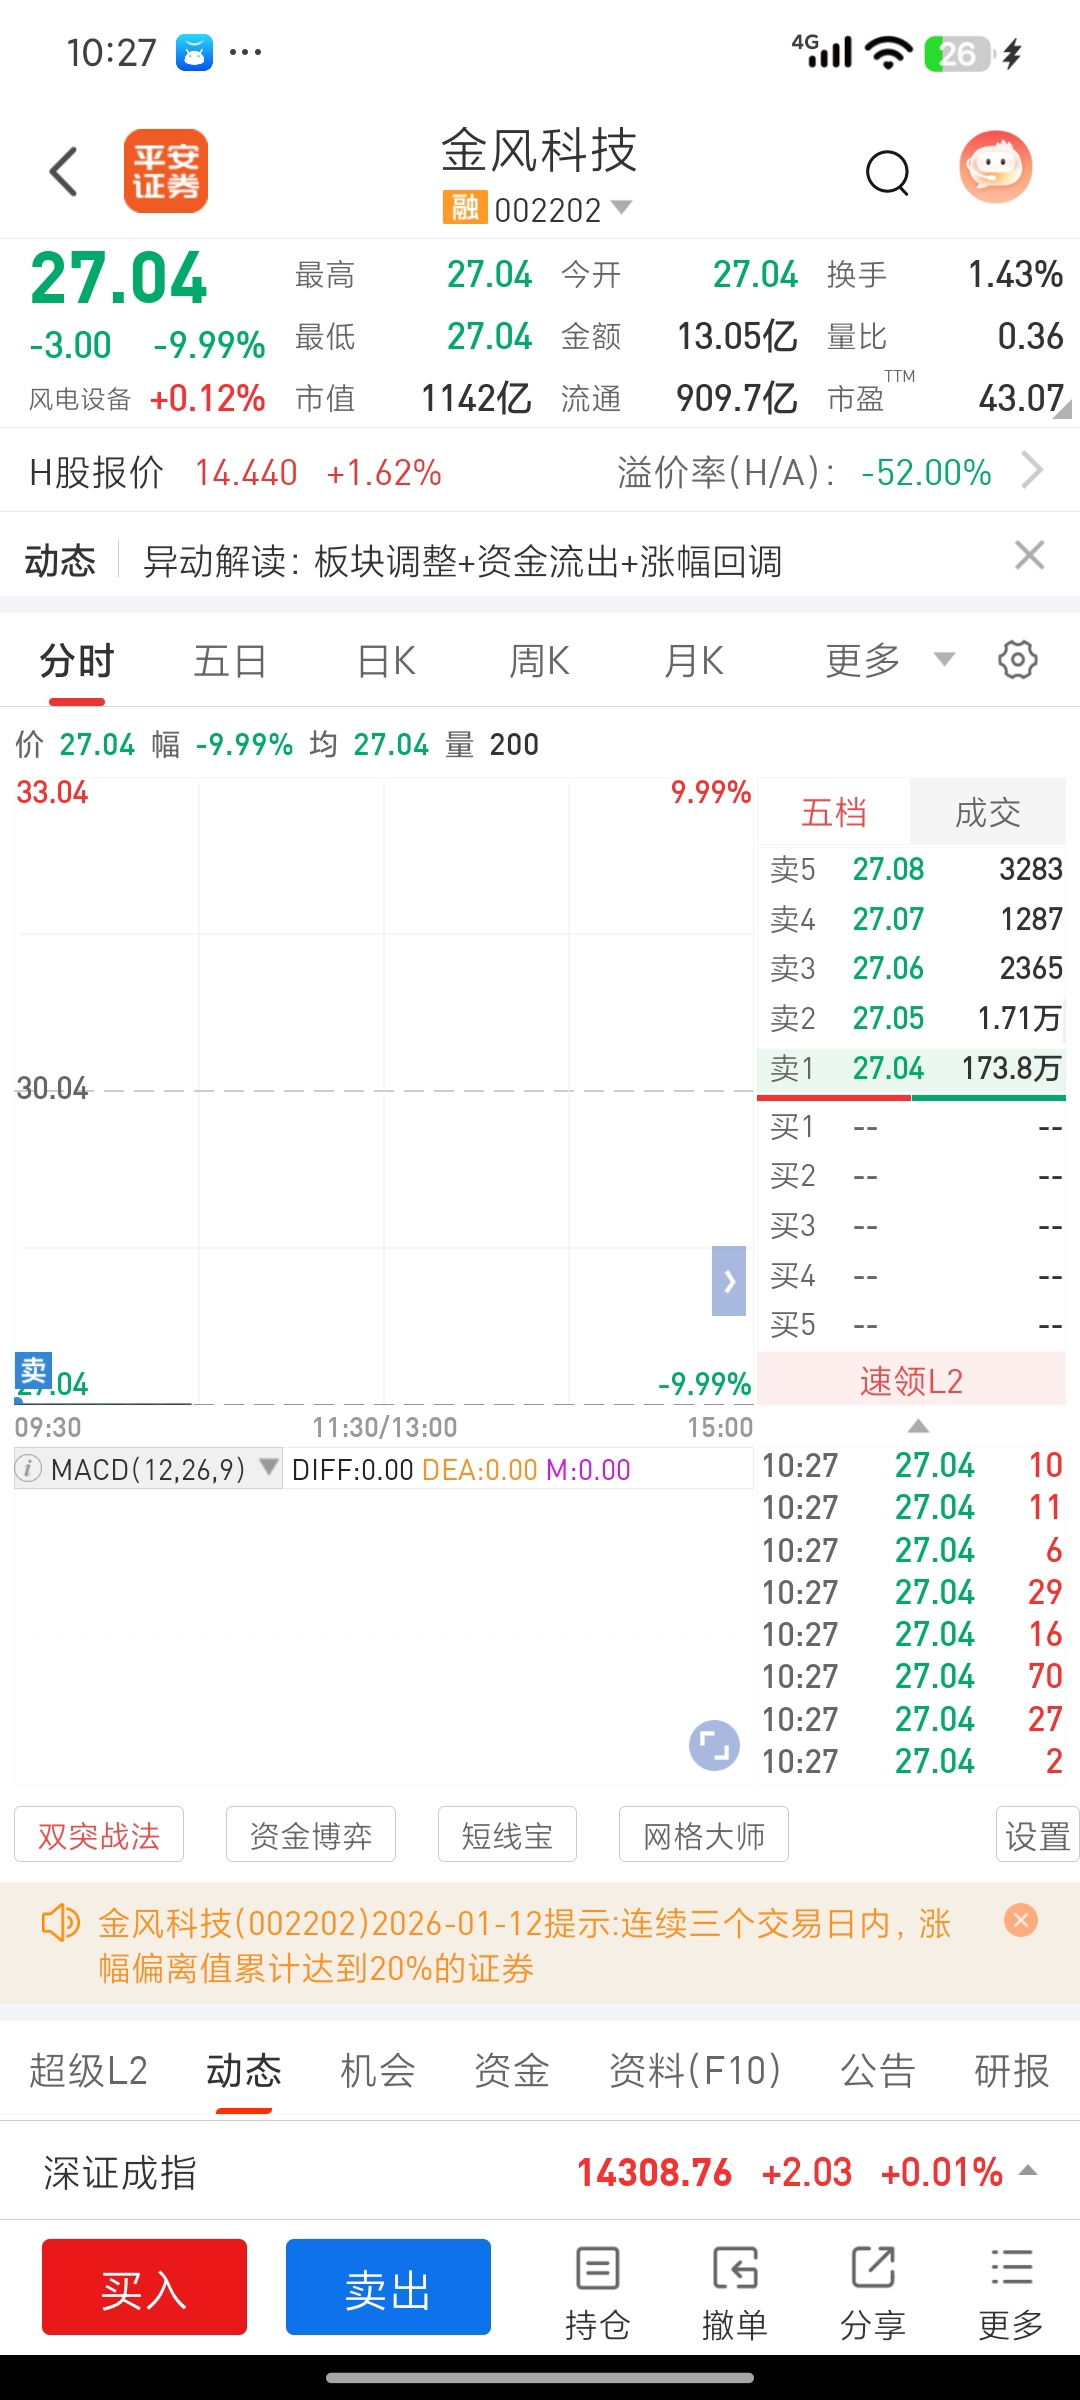Tap the 10:27 trade with volume 70
Viewport: 1080px width, 2400px height.
[x=911, y=1676]
